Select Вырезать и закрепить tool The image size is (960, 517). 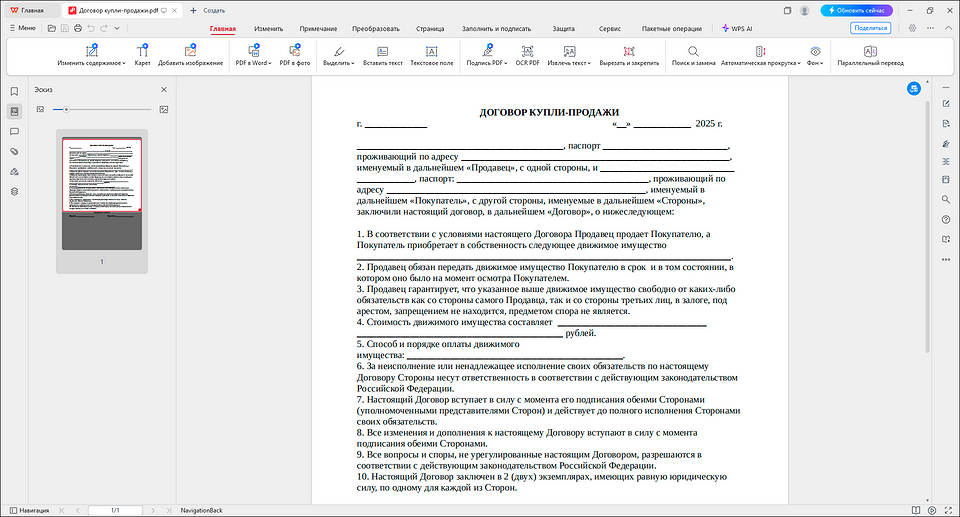pyautogui.click(x=629, y=55)
